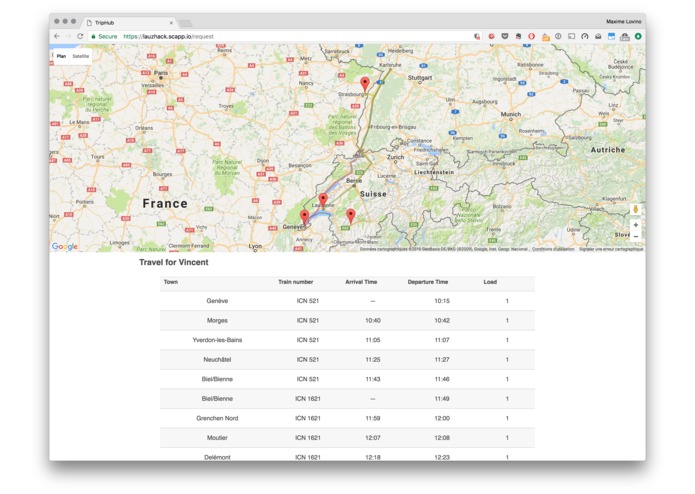Click the 10:42 departure time
Viewport: 695px width, 494px height.
(442, 320)
